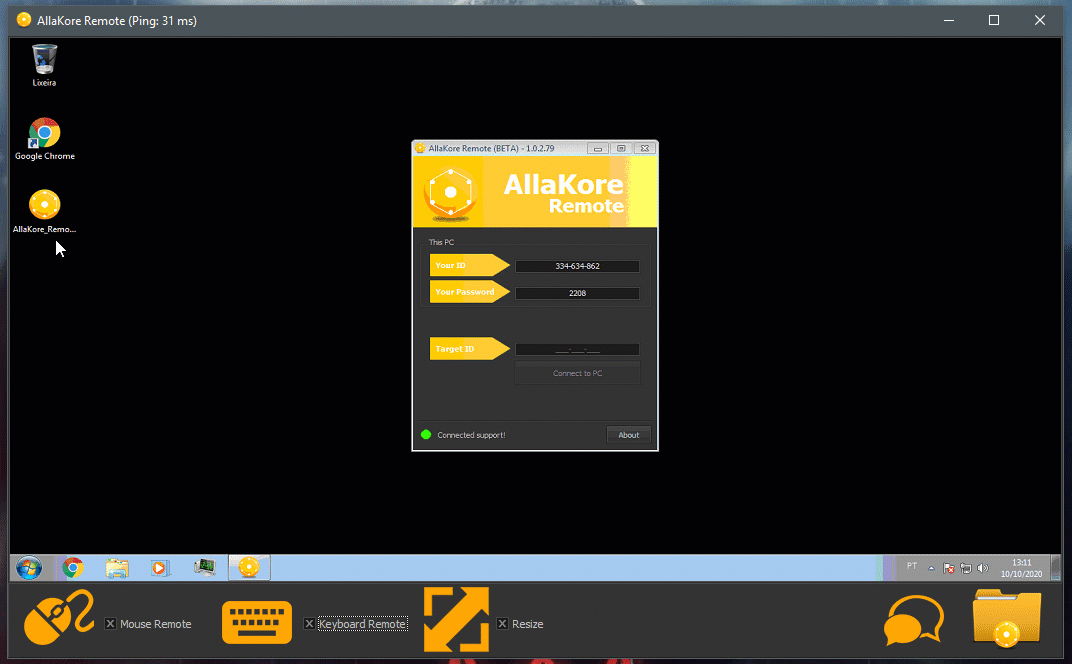The width and height of the screenshot is (1072, 664).
Task: Click the Your Password value 2208
Action: tap(577, 293)
